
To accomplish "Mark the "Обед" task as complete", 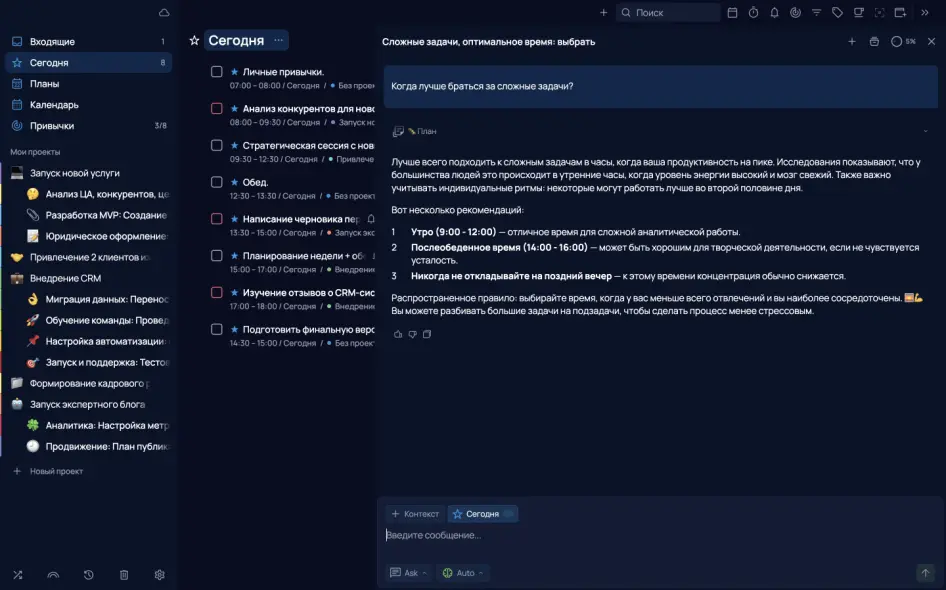I will [216, 182].
